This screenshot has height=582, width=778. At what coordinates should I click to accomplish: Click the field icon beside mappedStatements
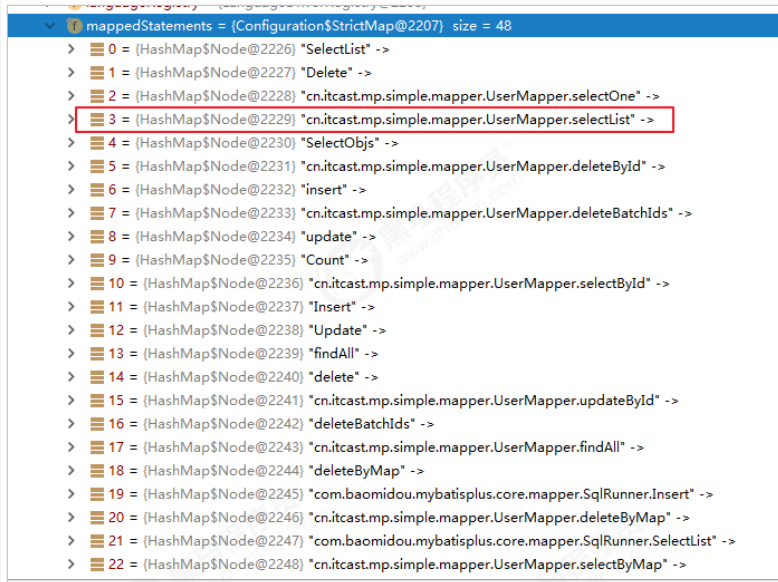(x=74, y=26)
